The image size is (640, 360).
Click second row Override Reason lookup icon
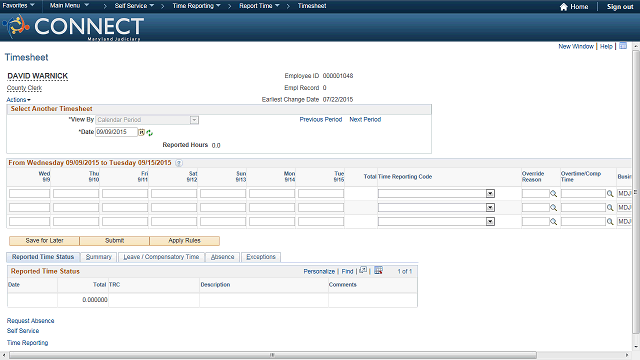[553, 208]
